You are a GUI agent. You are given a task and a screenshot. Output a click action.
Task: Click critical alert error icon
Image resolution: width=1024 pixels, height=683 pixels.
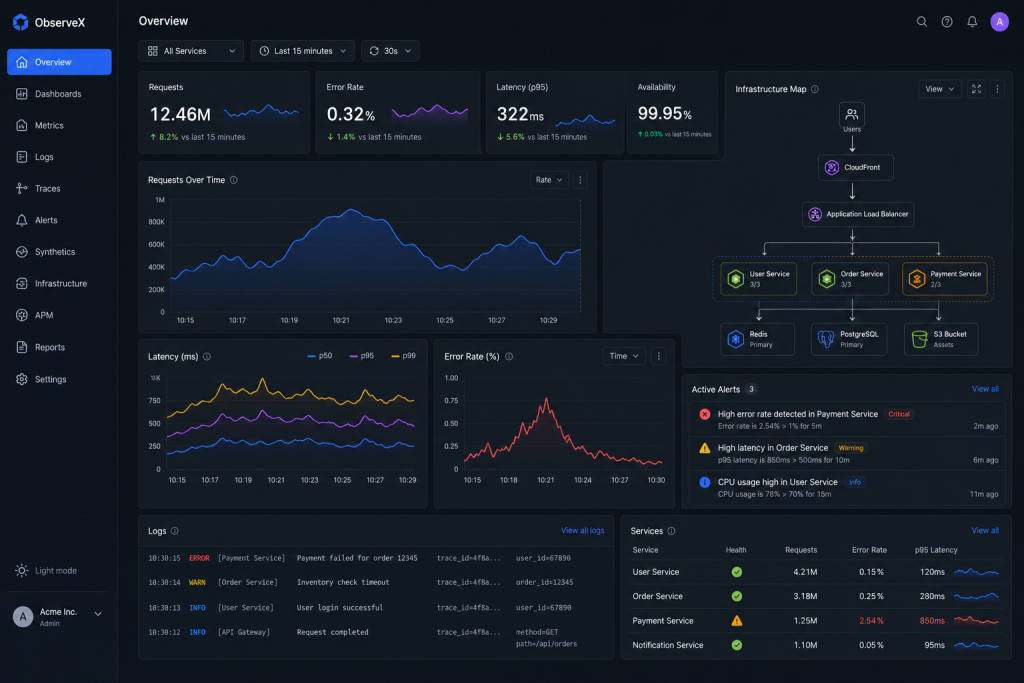coord(705,414)
